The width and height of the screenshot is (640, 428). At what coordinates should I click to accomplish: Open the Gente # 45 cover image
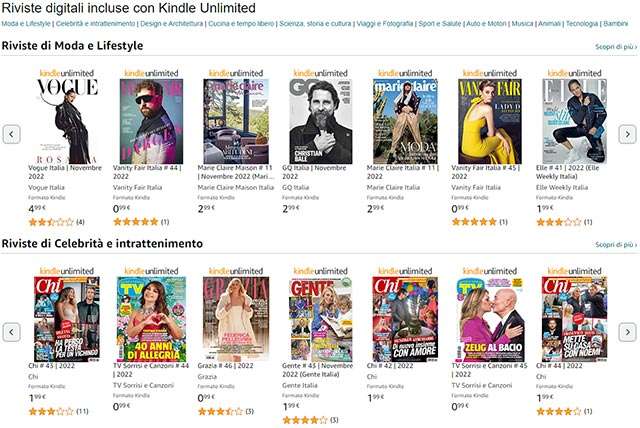[320, 319]
